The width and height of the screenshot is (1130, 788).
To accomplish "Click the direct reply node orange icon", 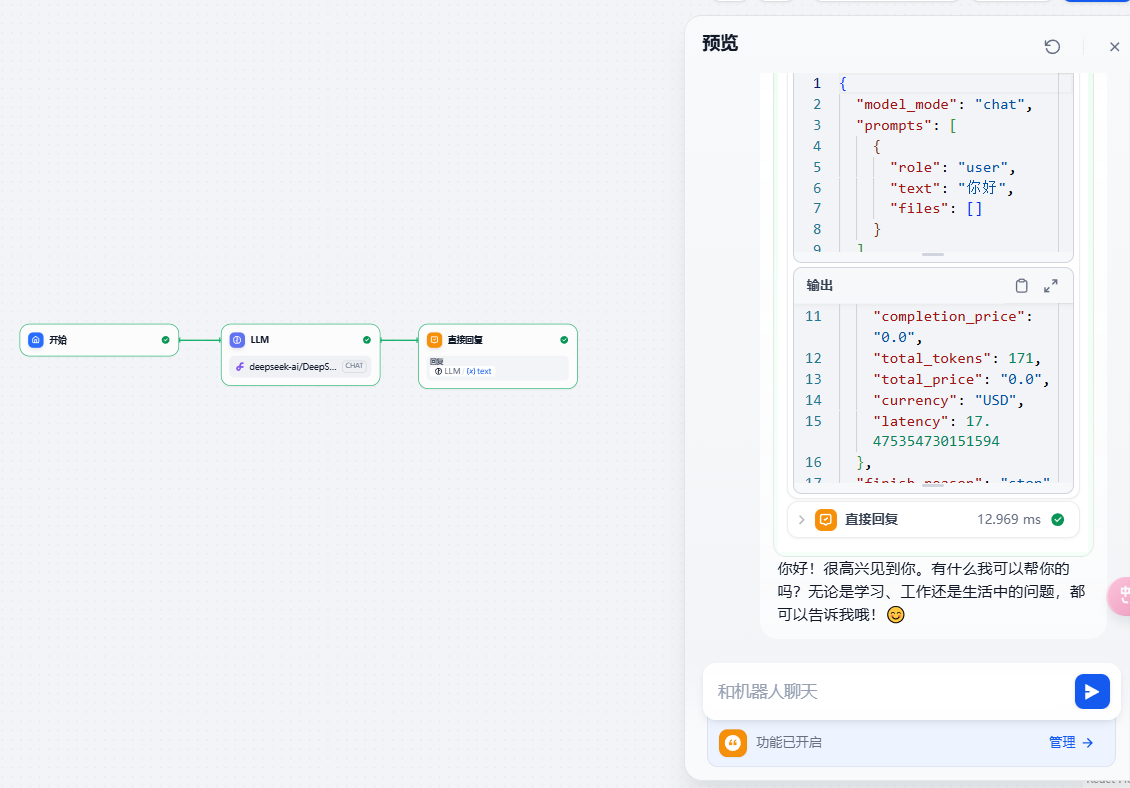I will coord(435,340).
